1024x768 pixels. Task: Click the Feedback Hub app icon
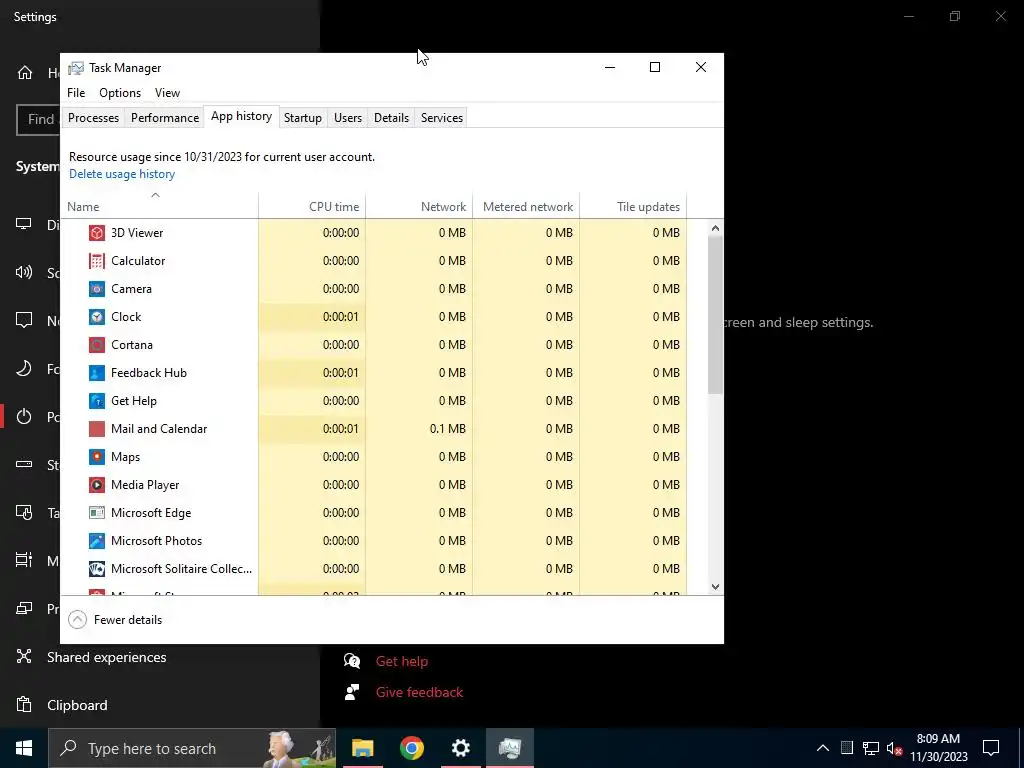click(97, 373)
